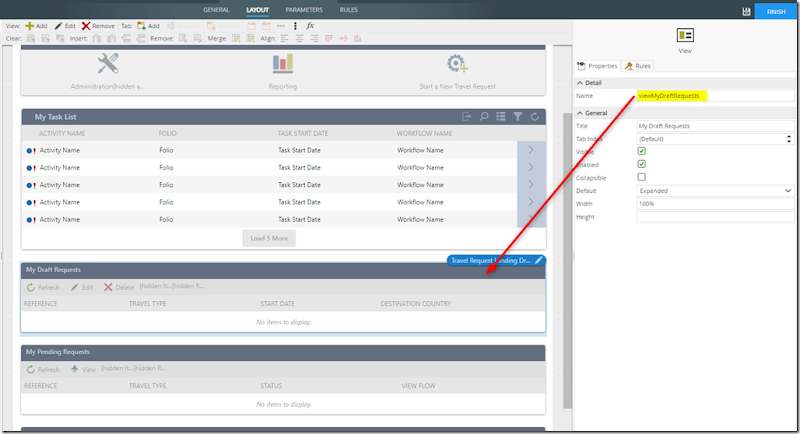Viewport: 800px width, 434px height.
Task: Click Refresh in My Pending Requests
Action: [43, 369]
